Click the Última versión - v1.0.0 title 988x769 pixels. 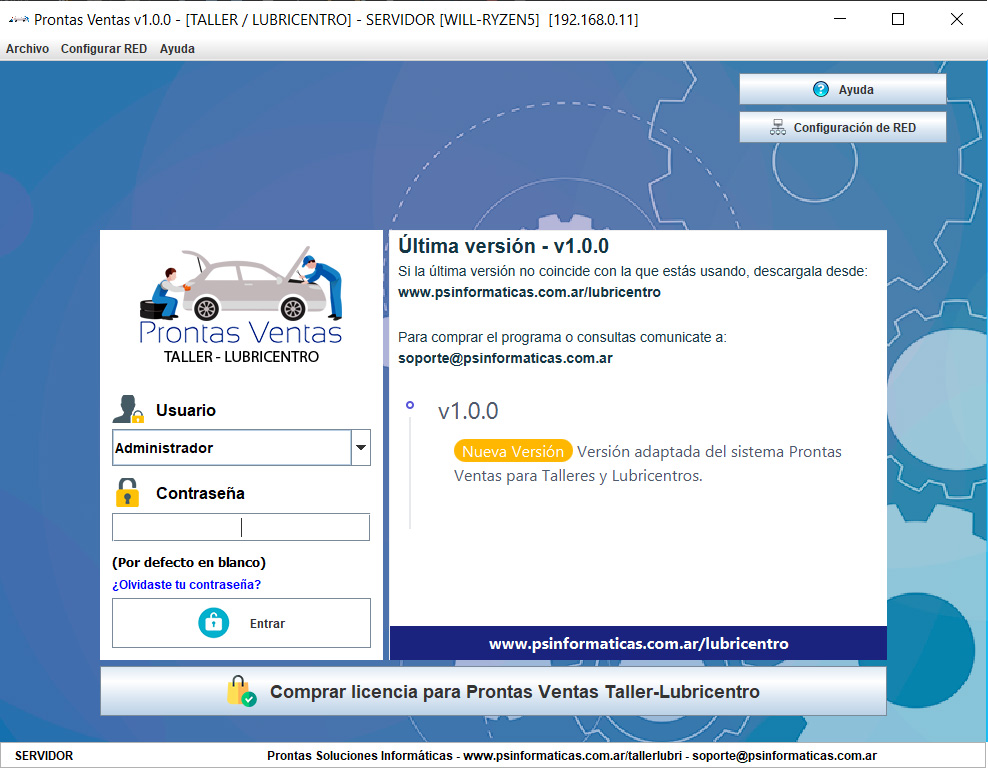[503, 246]
